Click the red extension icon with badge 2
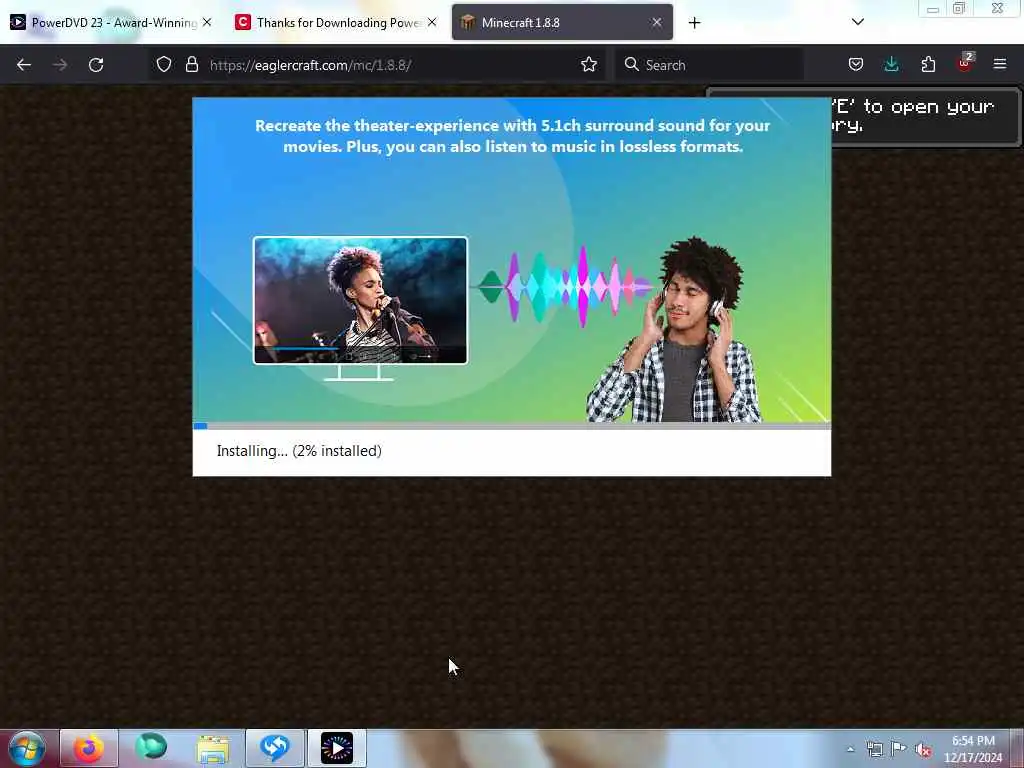The width and height of the screenshot is (1024, 768). click(x=965, y=63)
